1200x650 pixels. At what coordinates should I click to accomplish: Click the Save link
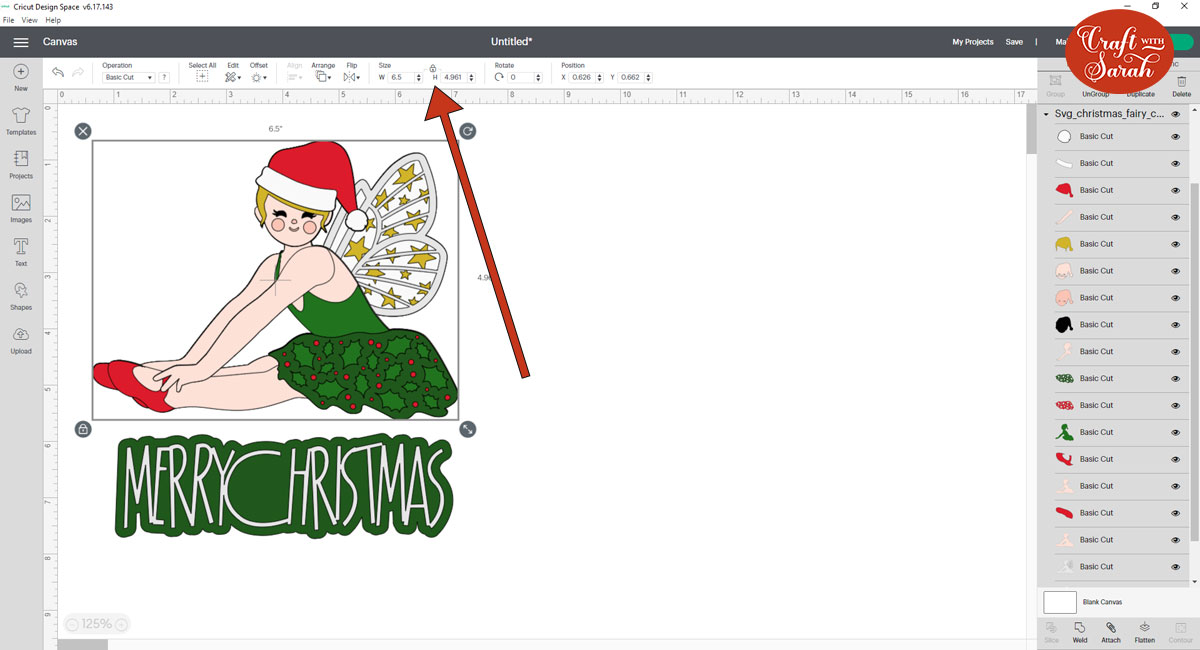(x=1014, y=42)
